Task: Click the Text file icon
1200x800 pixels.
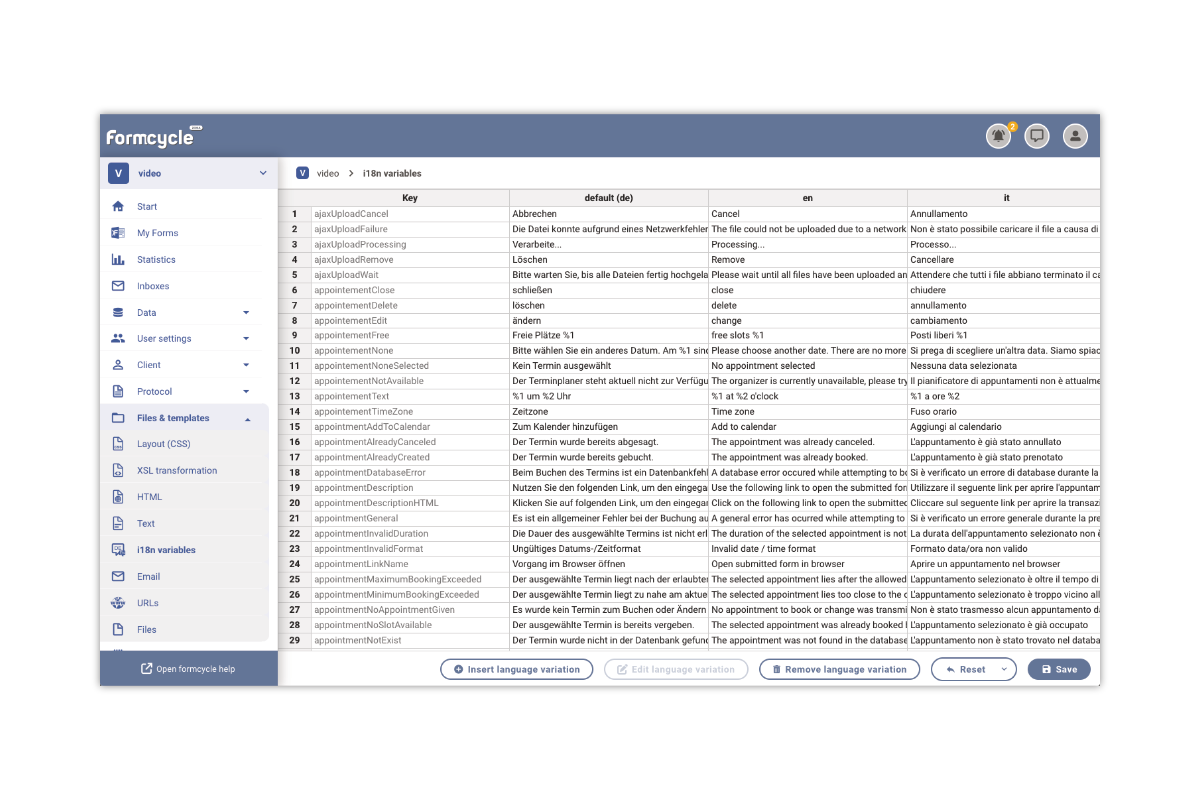Action: pyautogui.click(x=118, y=524)
